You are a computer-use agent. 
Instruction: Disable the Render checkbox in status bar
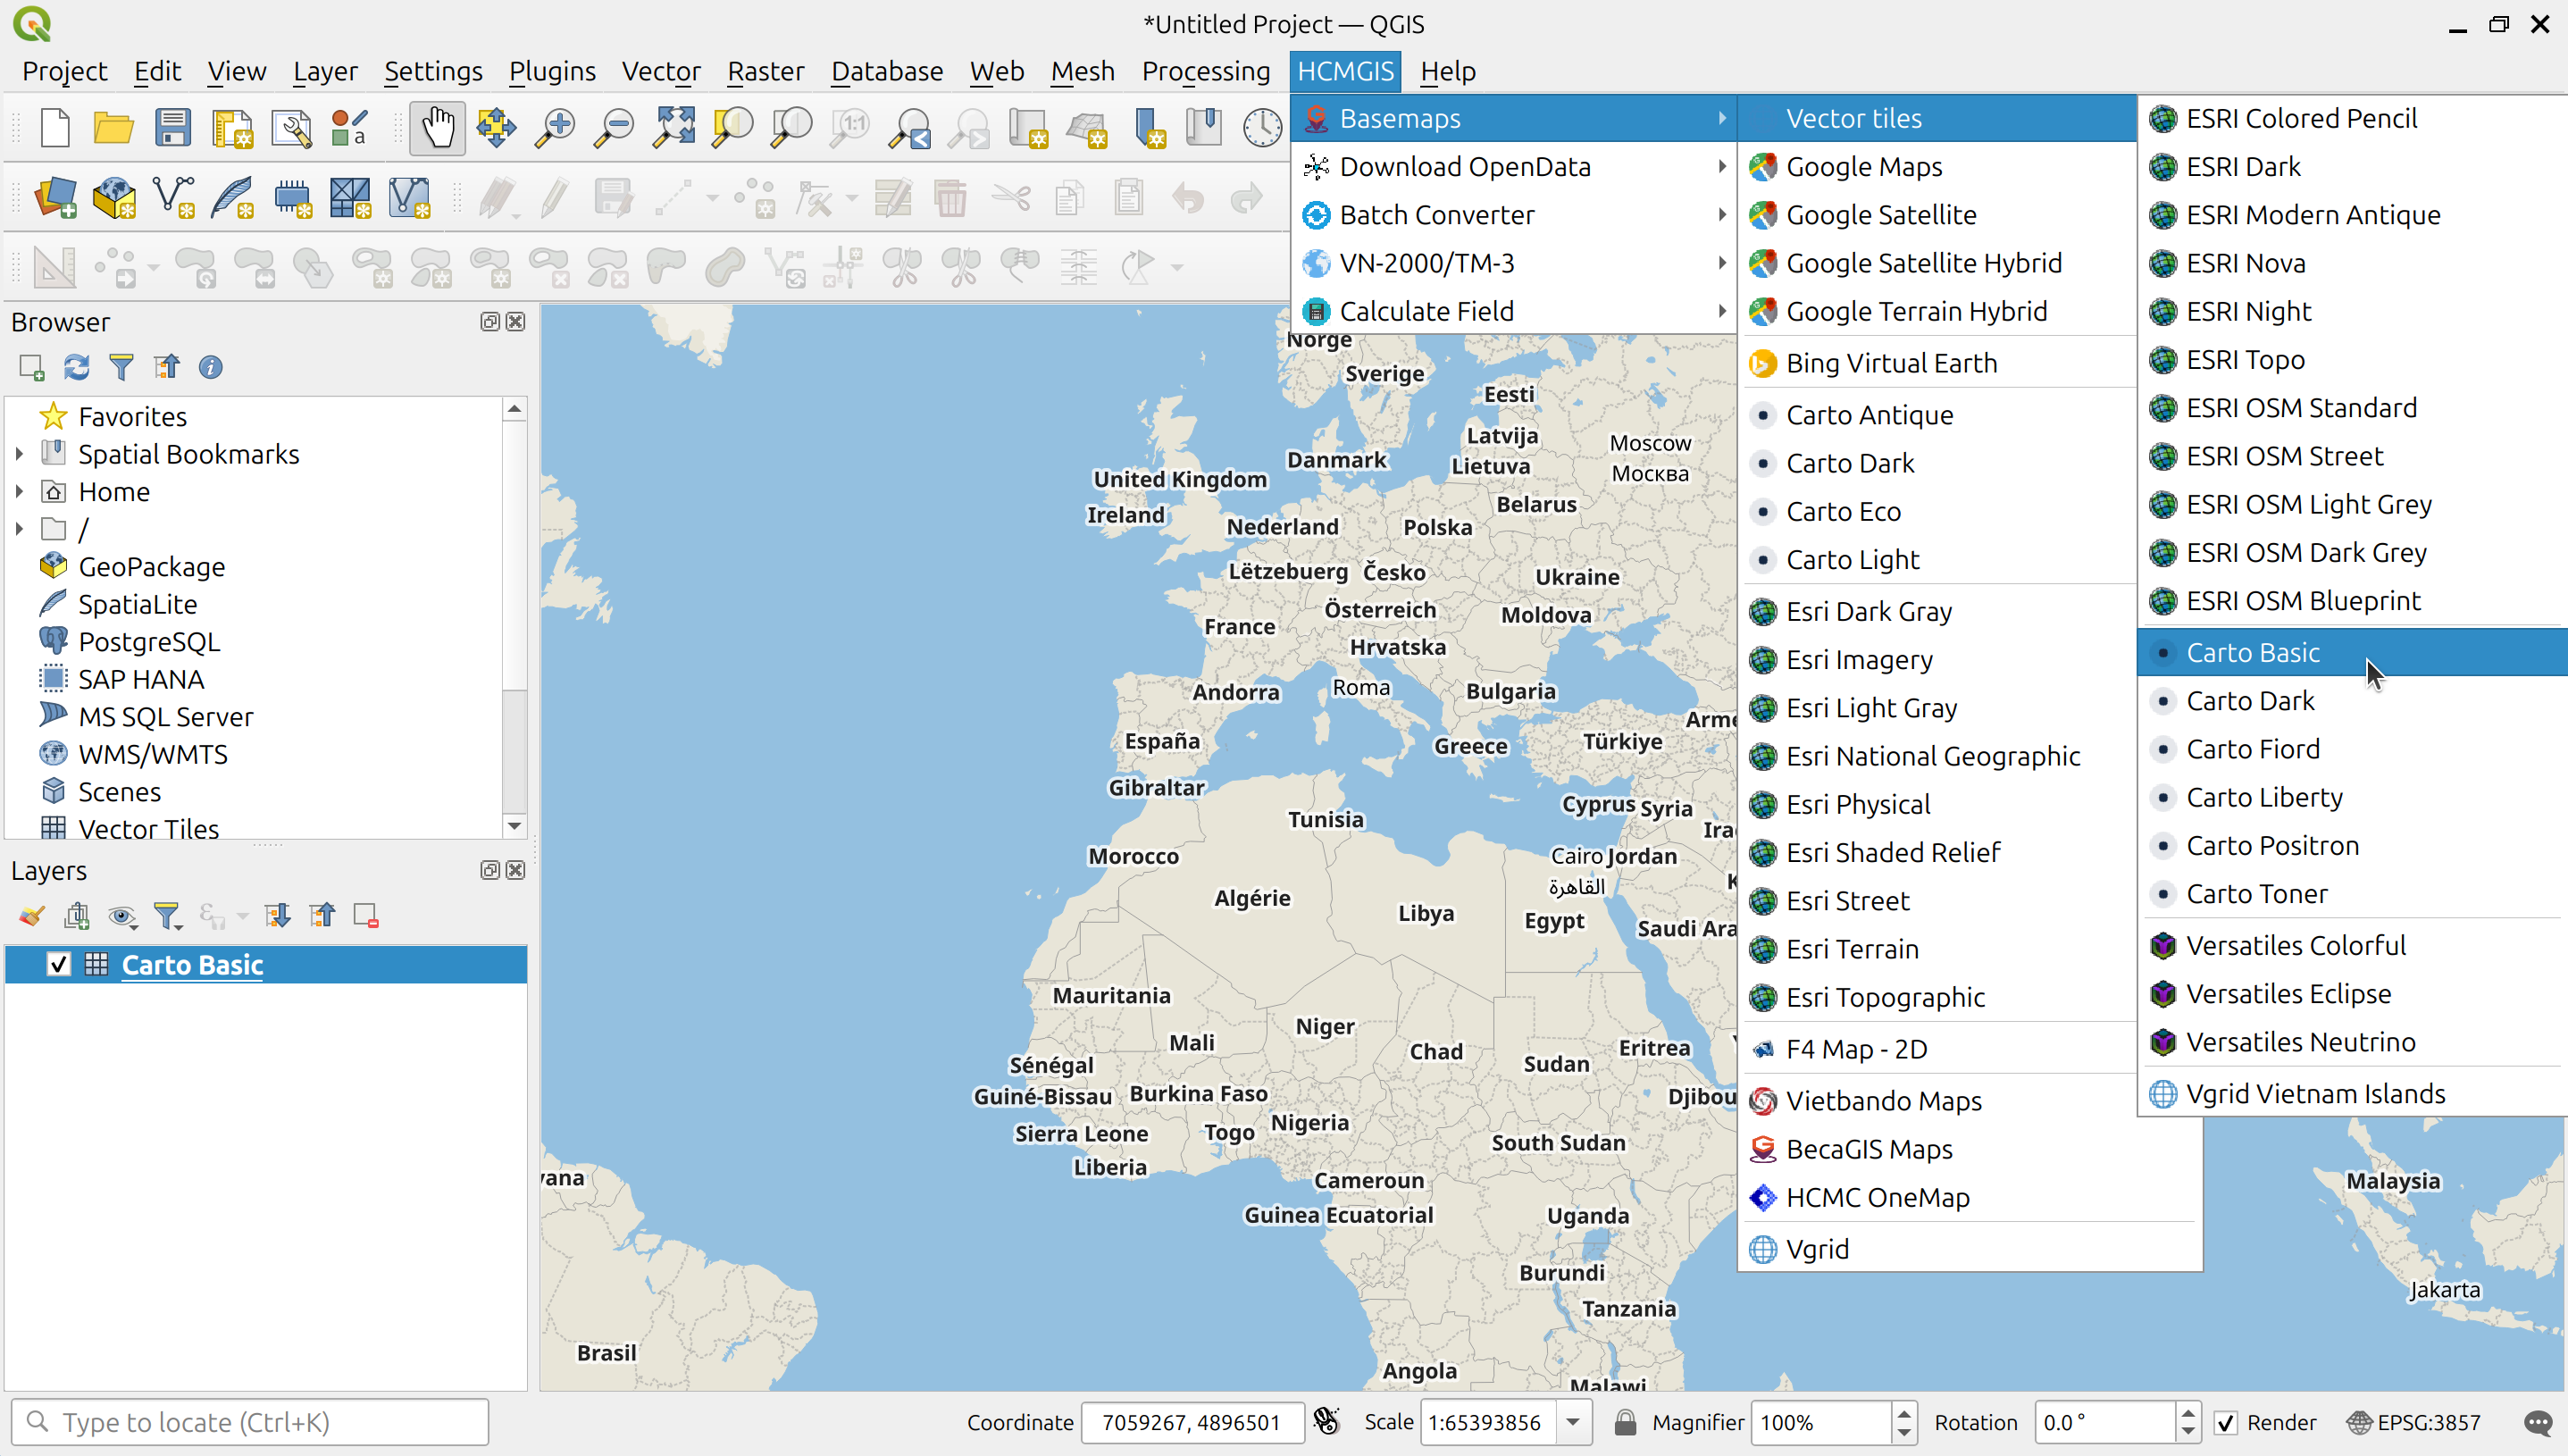click(x=2226, y=1421)
